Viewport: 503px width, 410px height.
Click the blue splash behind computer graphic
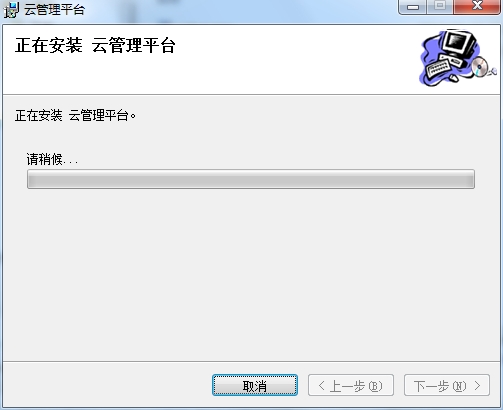[430, 50]
